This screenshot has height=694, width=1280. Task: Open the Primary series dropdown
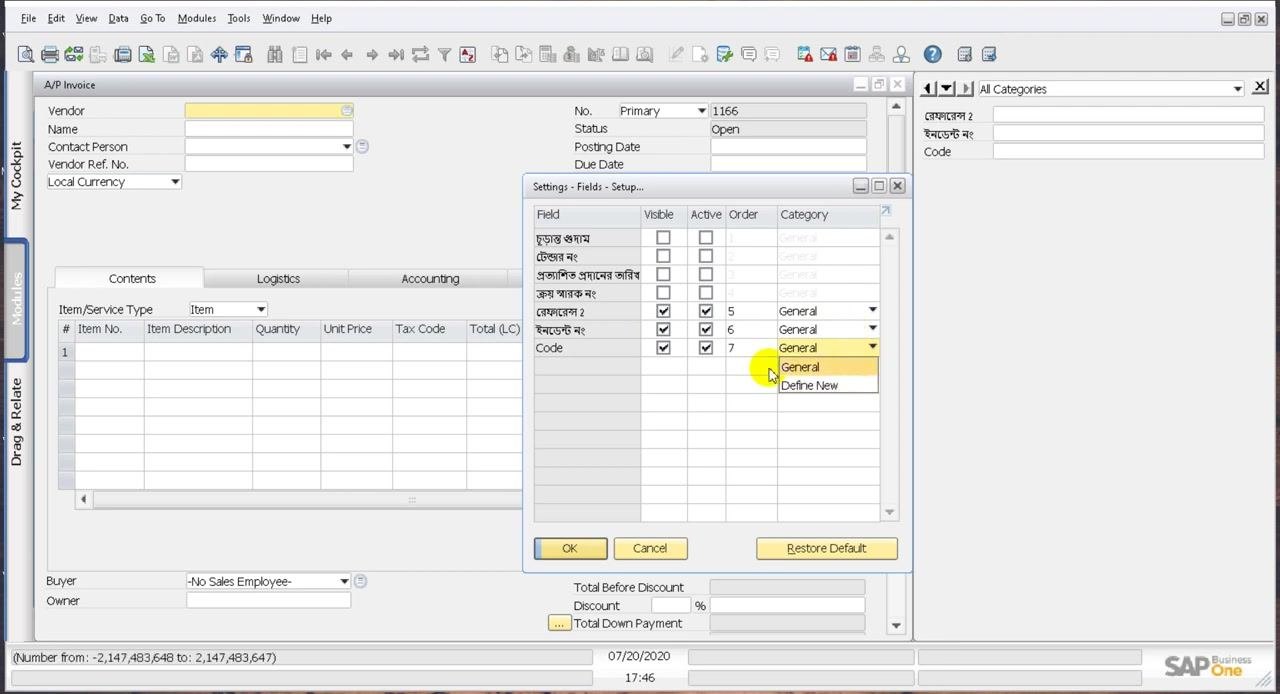701,111
